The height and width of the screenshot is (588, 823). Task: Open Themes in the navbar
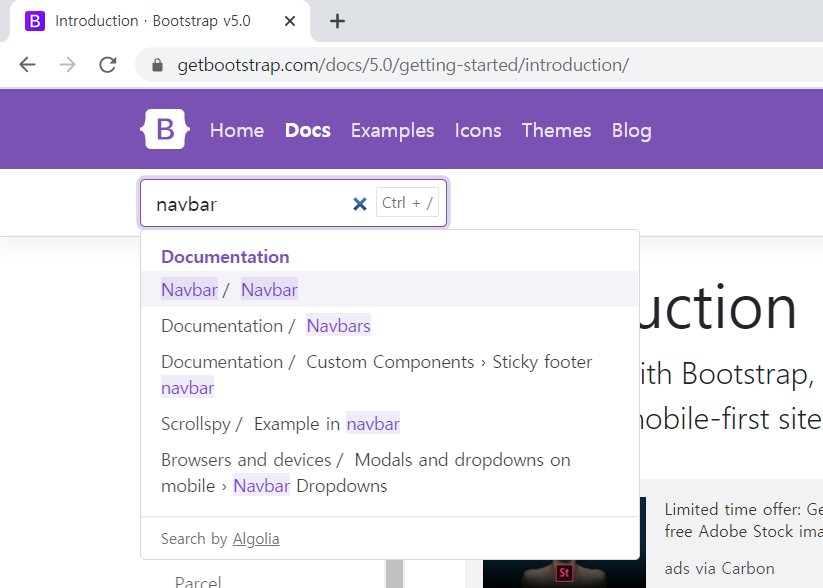(x=556, y=130)
